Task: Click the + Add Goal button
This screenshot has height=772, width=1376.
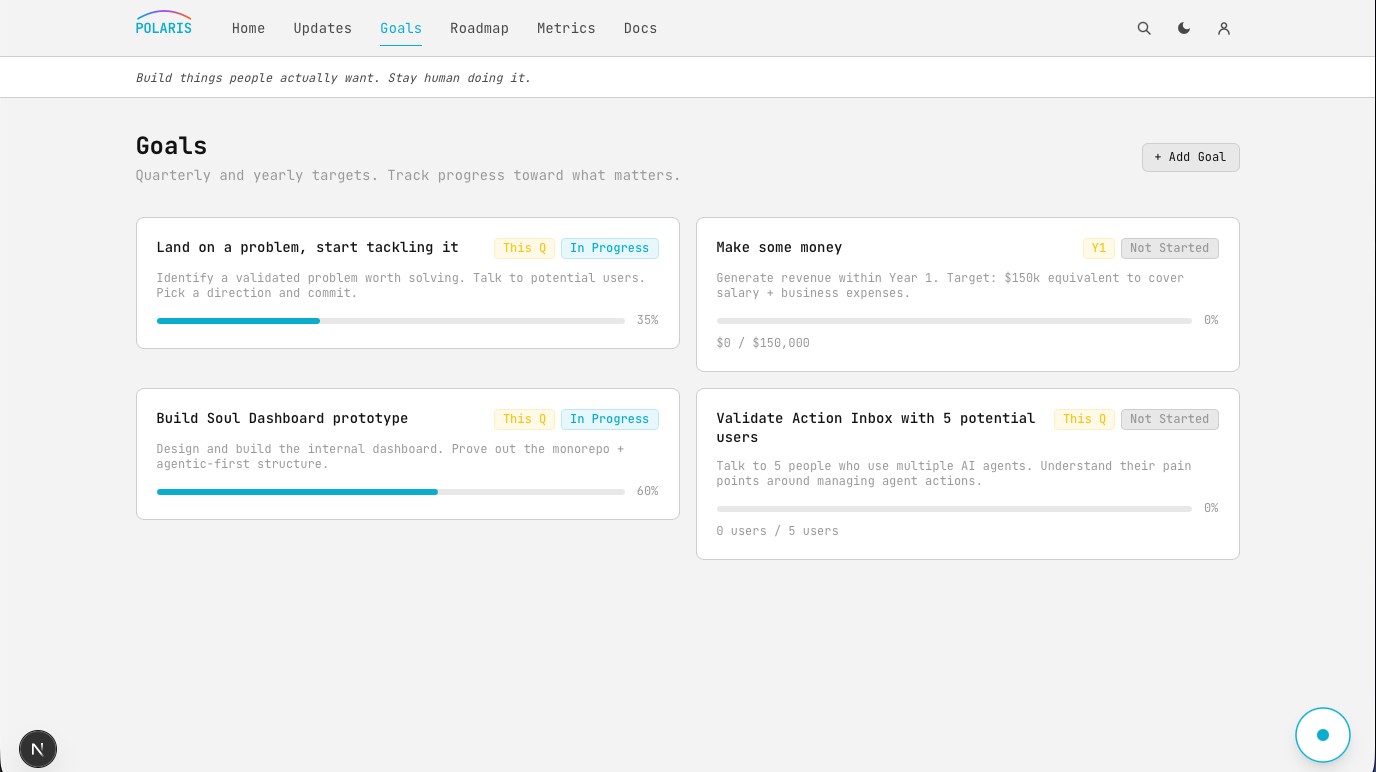Action: click(x=1190, y=157)
